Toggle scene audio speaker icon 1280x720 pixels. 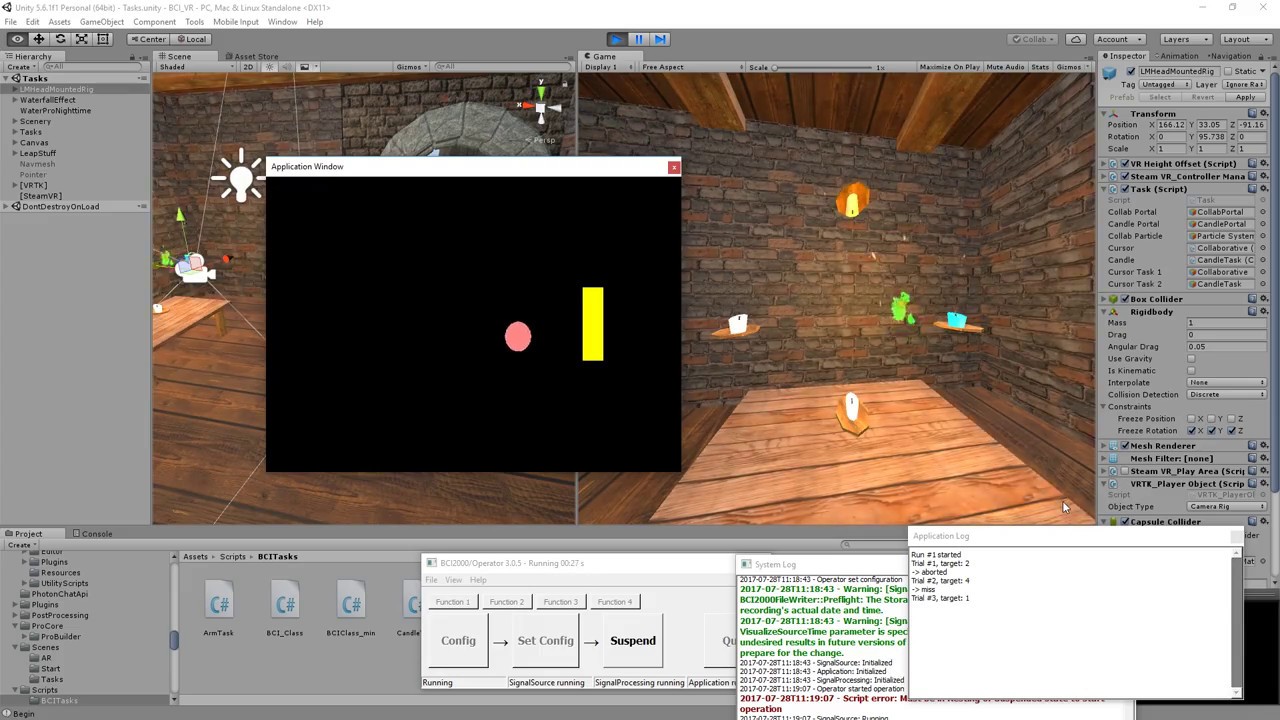[286, 67]
